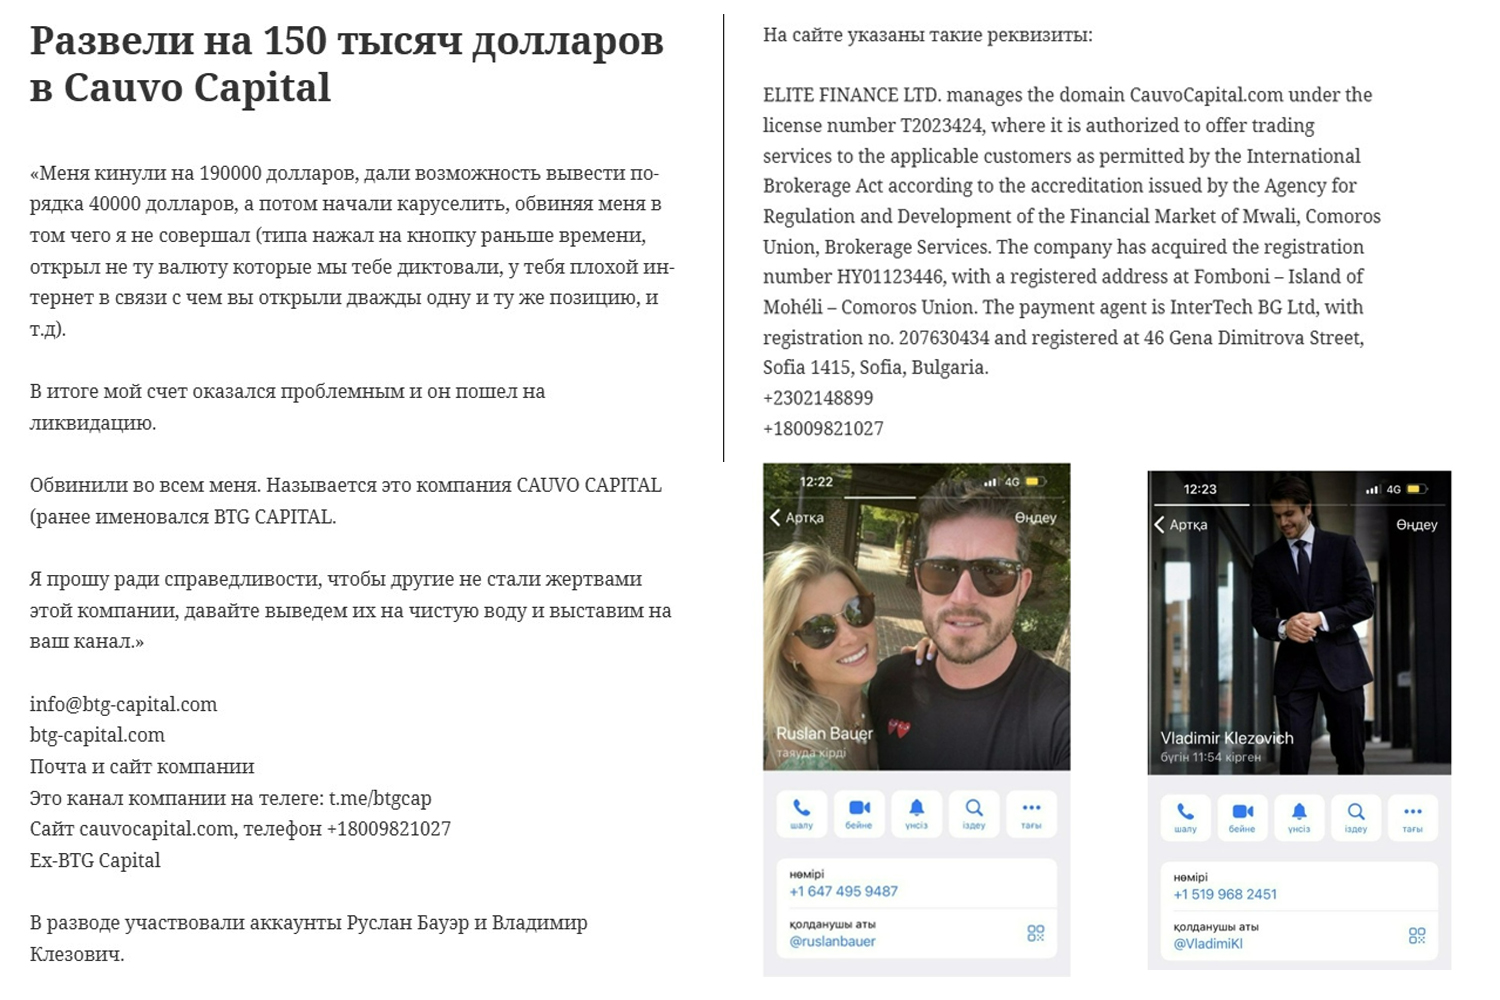Tap the call icon under Ruslan Bauer
This screenshot has height=1000, width=1500.
[x=802, y=813]
